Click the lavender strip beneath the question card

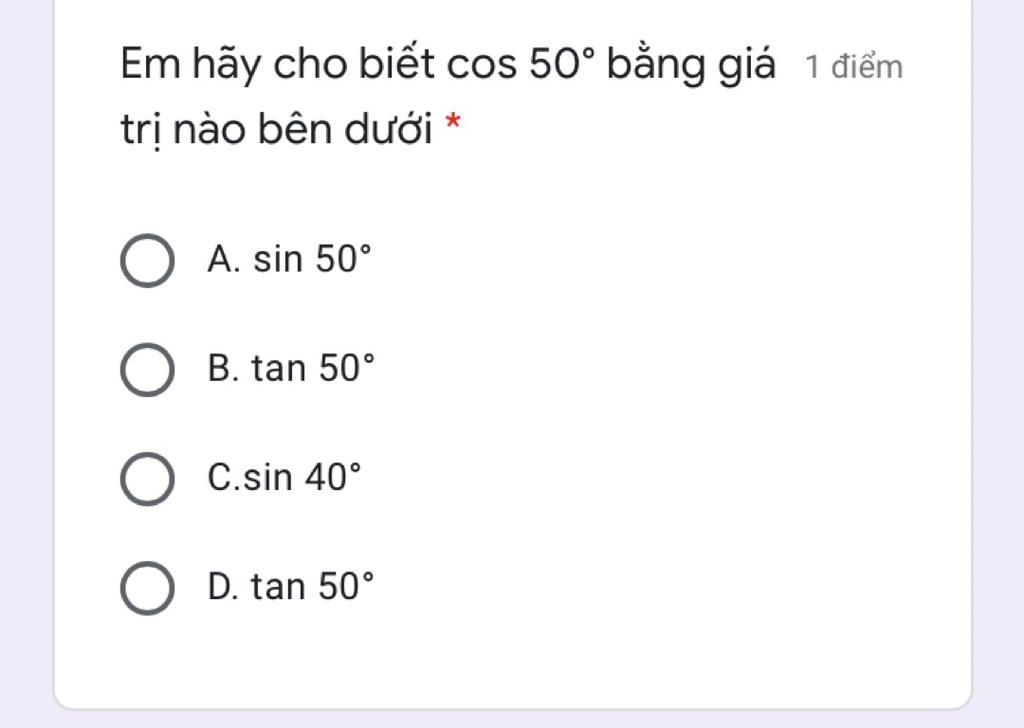[x=500, y=719]
